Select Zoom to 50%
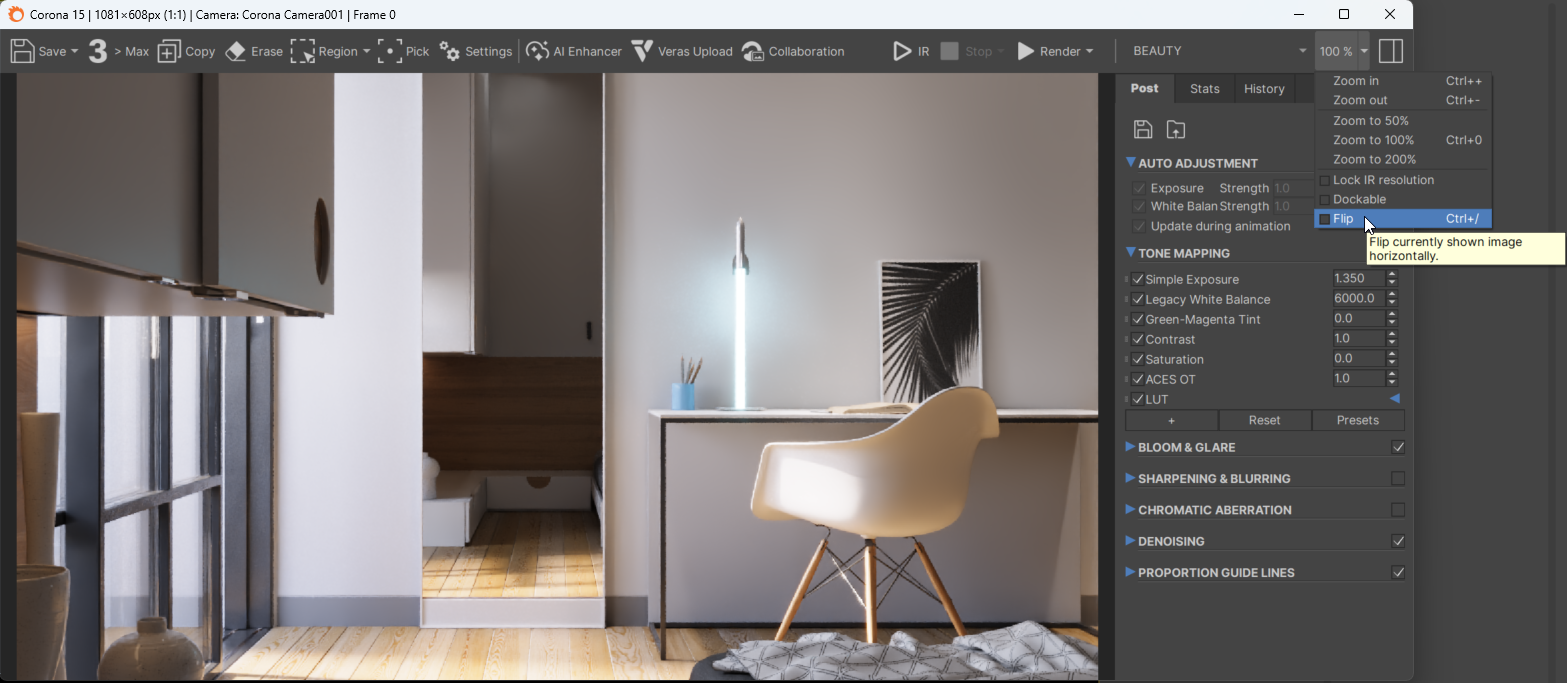 click(x=1403, y=121)
